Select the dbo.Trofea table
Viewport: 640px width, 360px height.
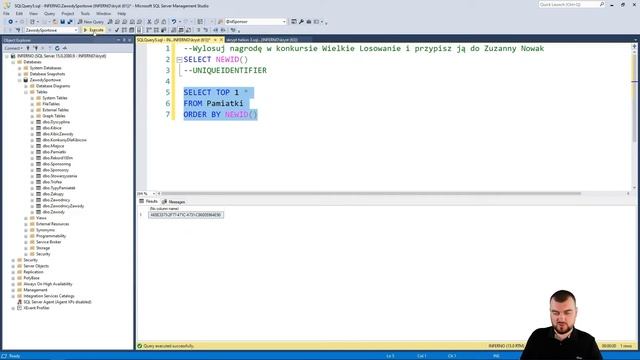52,182
